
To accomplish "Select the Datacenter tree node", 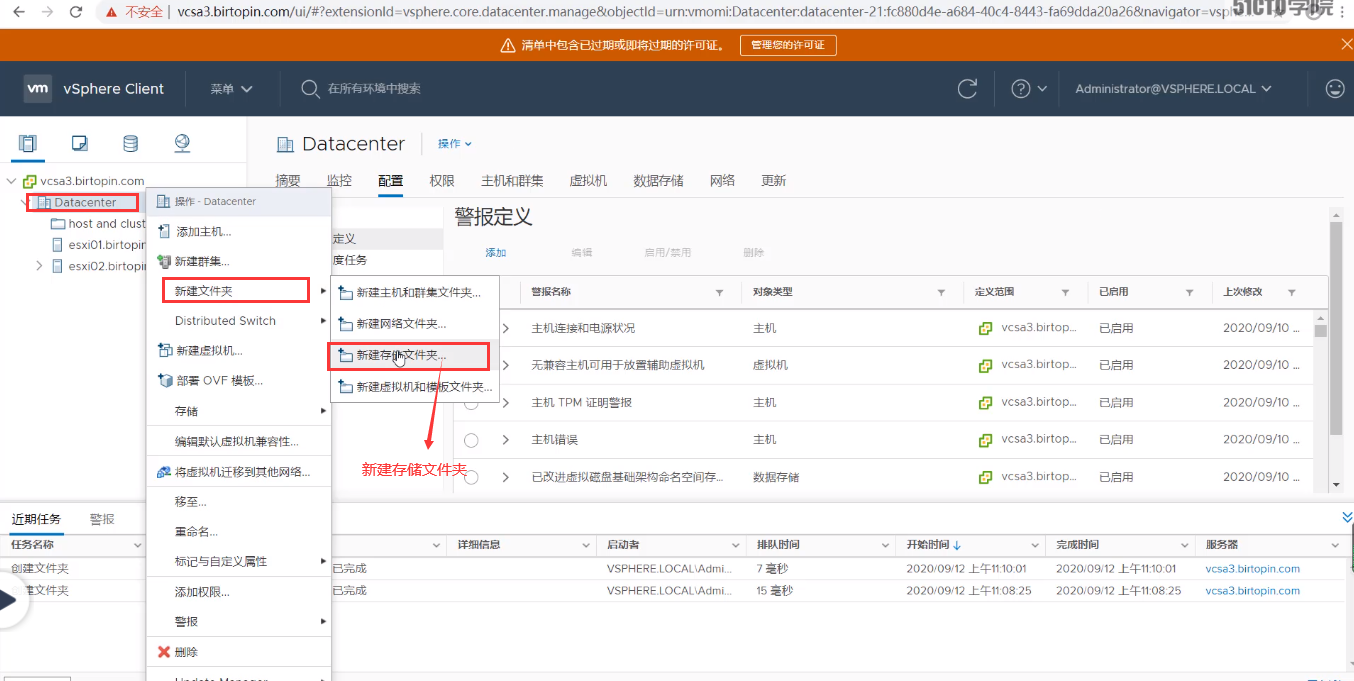I will 85,202.
